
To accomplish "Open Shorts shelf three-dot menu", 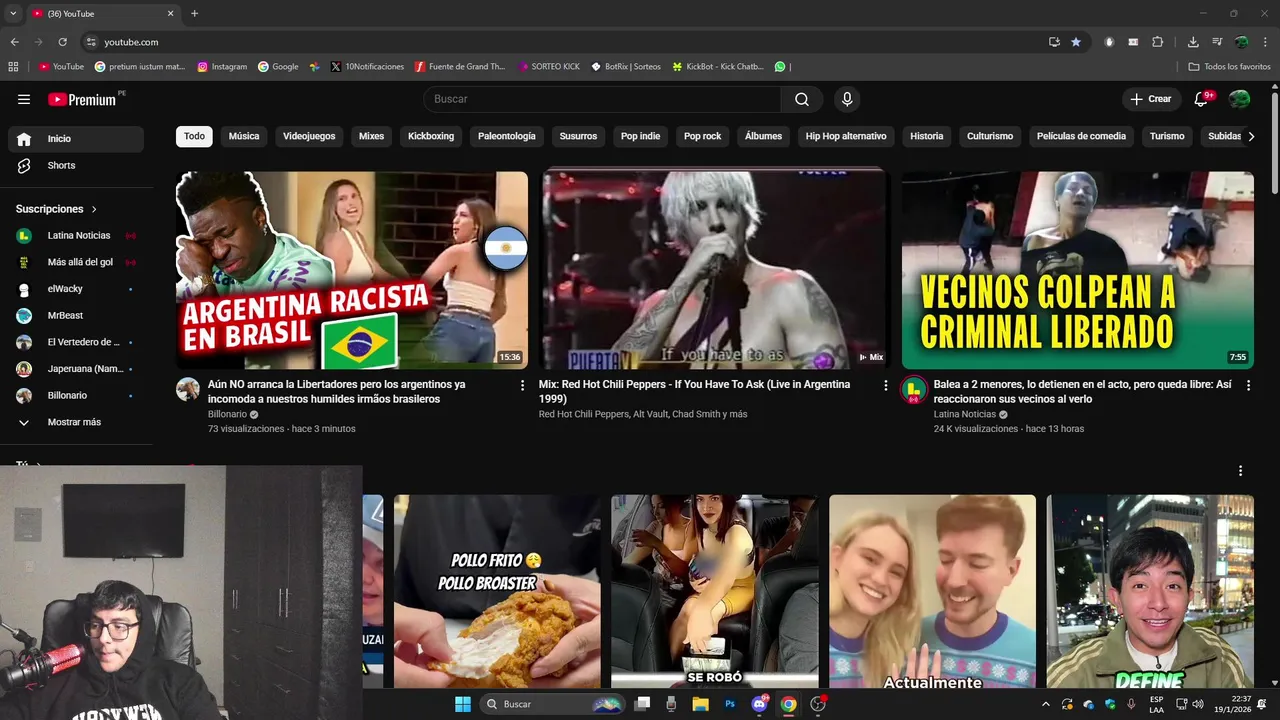I will click(1240, 471).
